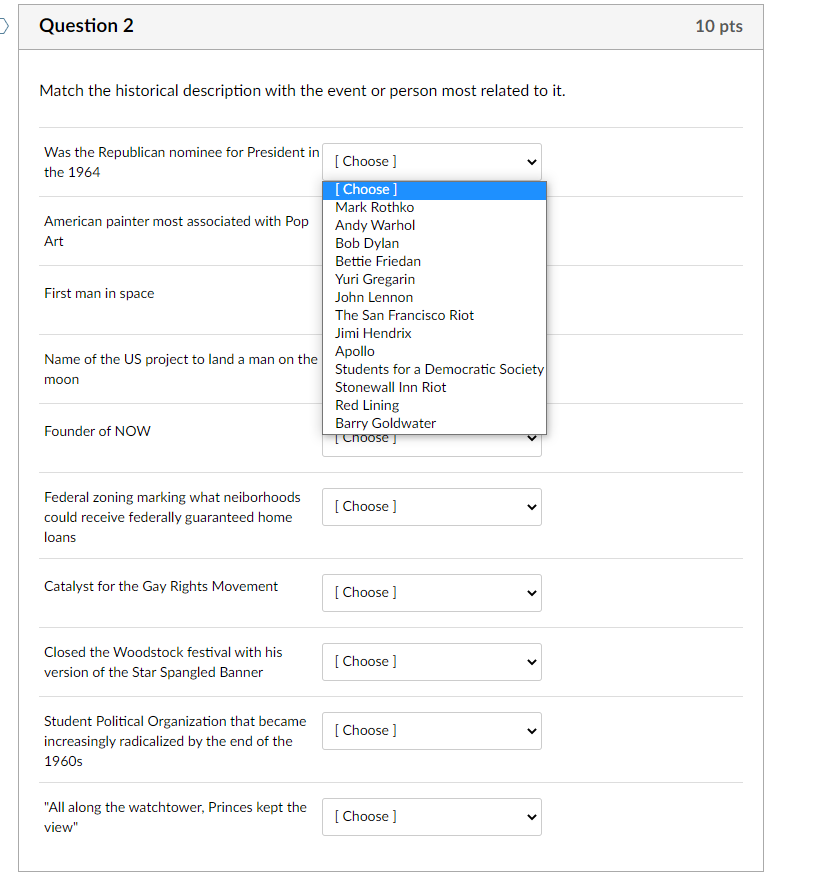
Task: Open the Federal zoning home loans dropdown
Action: tap(432, 507)
